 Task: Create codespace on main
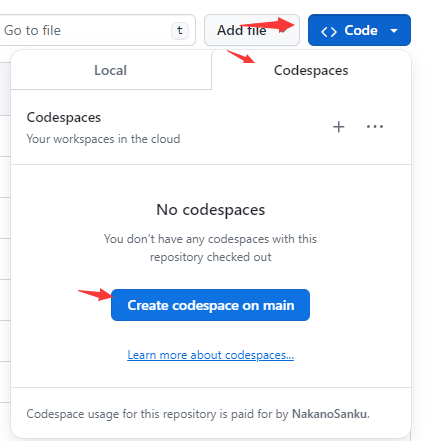210,305
